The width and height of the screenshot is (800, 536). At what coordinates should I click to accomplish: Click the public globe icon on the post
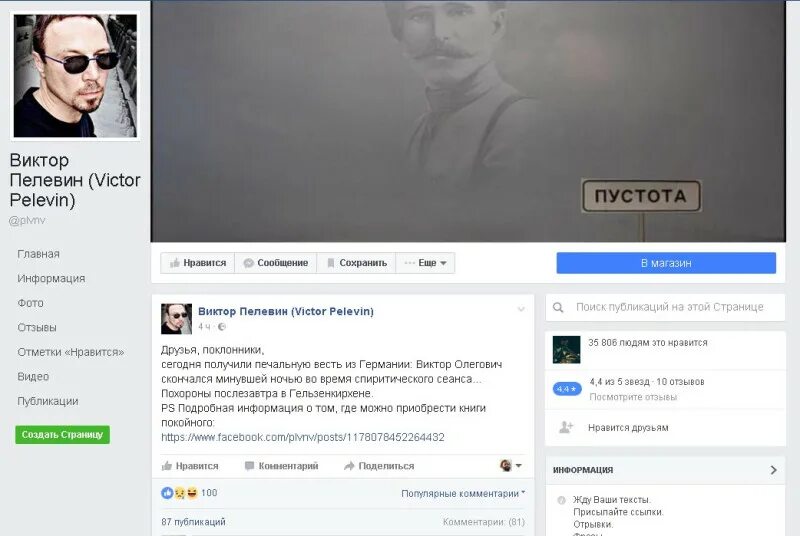coord(221,327)
